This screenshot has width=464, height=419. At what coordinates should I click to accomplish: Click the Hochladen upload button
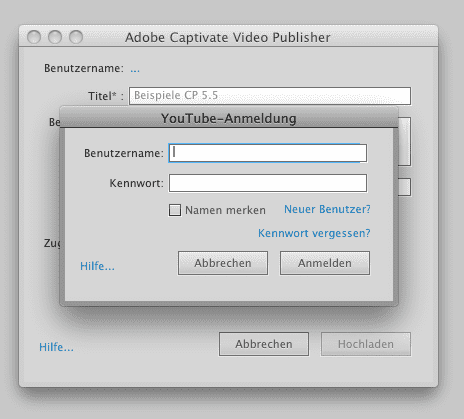click(x=366, y=344)
